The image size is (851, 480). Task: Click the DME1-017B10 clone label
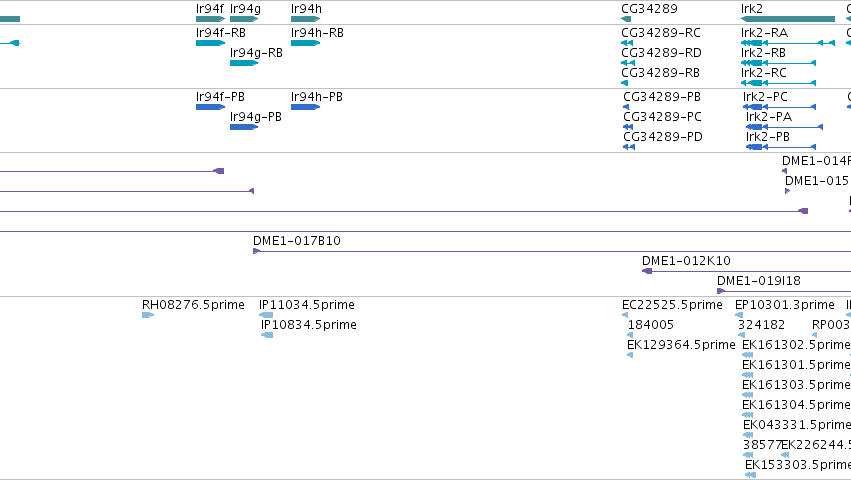coord(297,241)
